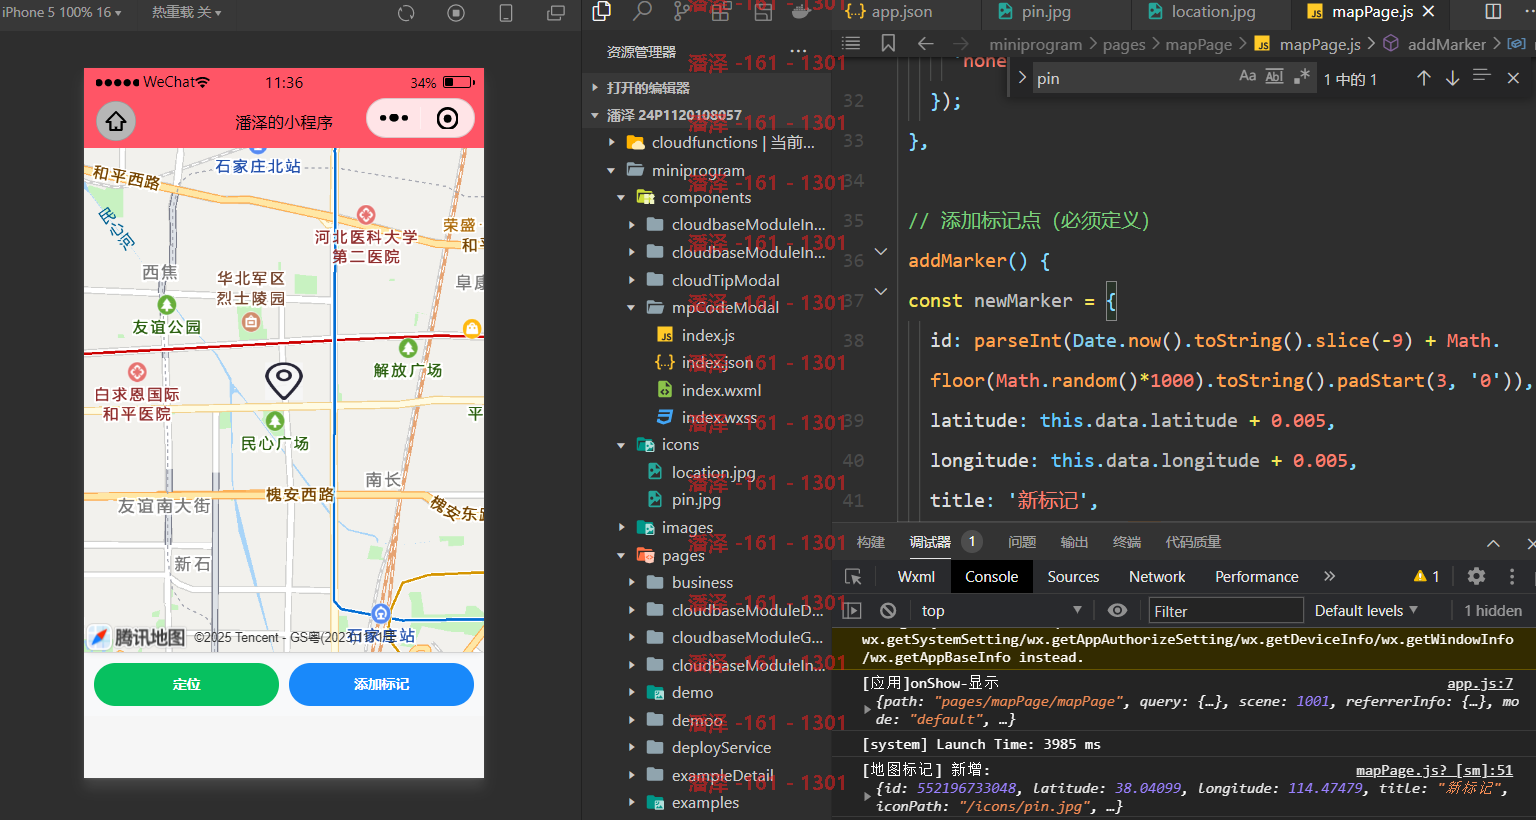The width and height of the screenshot is (1536, 820).
Task: Click green 定位 button in simulator
Action: point(186,684)
